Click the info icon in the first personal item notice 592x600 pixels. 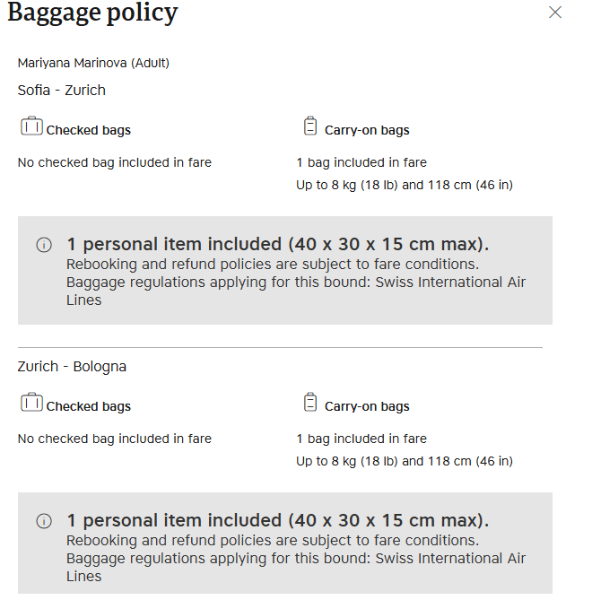44,245
